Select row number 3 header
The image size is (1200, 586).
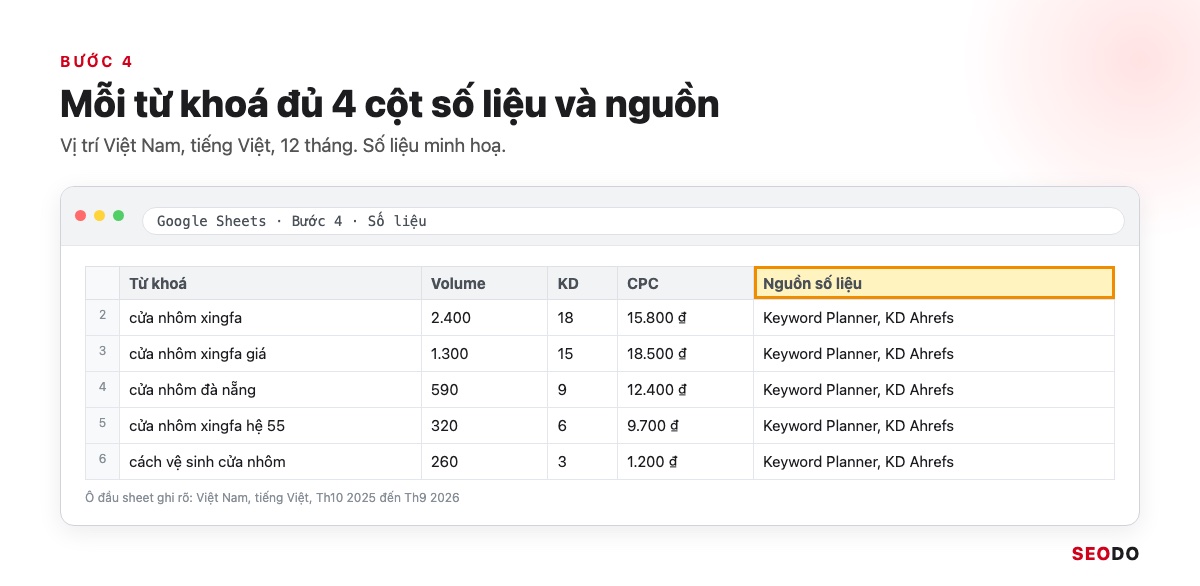pos(103,354)
